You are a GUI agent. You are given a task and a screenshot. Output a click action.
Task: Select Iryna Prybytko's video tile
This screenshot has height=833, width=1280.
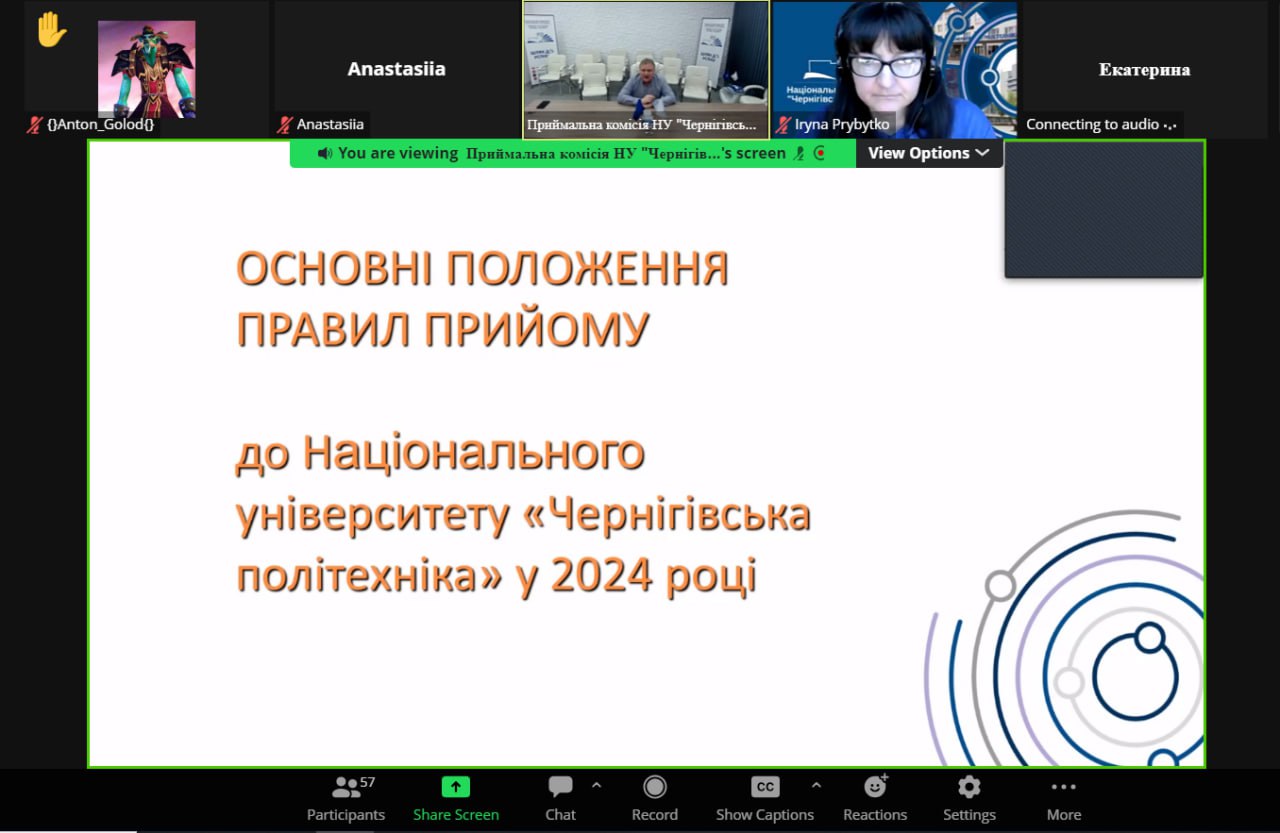(895, 69)
